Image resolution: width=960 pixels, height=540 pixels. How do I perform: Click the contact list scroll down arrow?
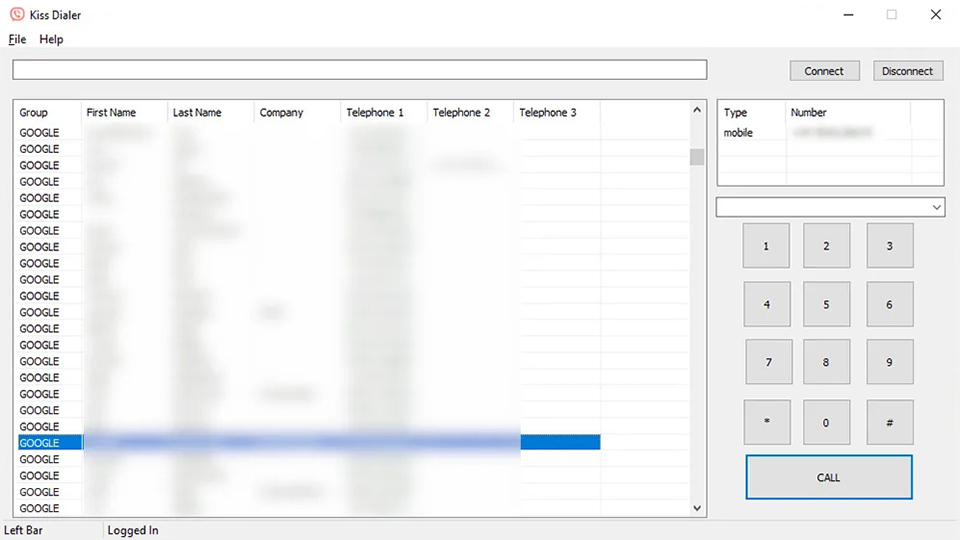697,508
